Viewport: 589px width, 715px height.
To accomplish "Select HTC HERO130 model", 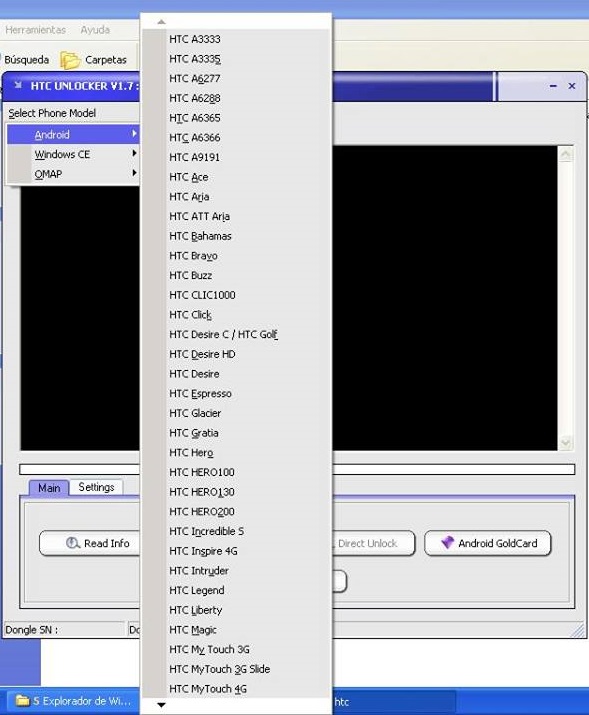I will [x=236, y=492].
